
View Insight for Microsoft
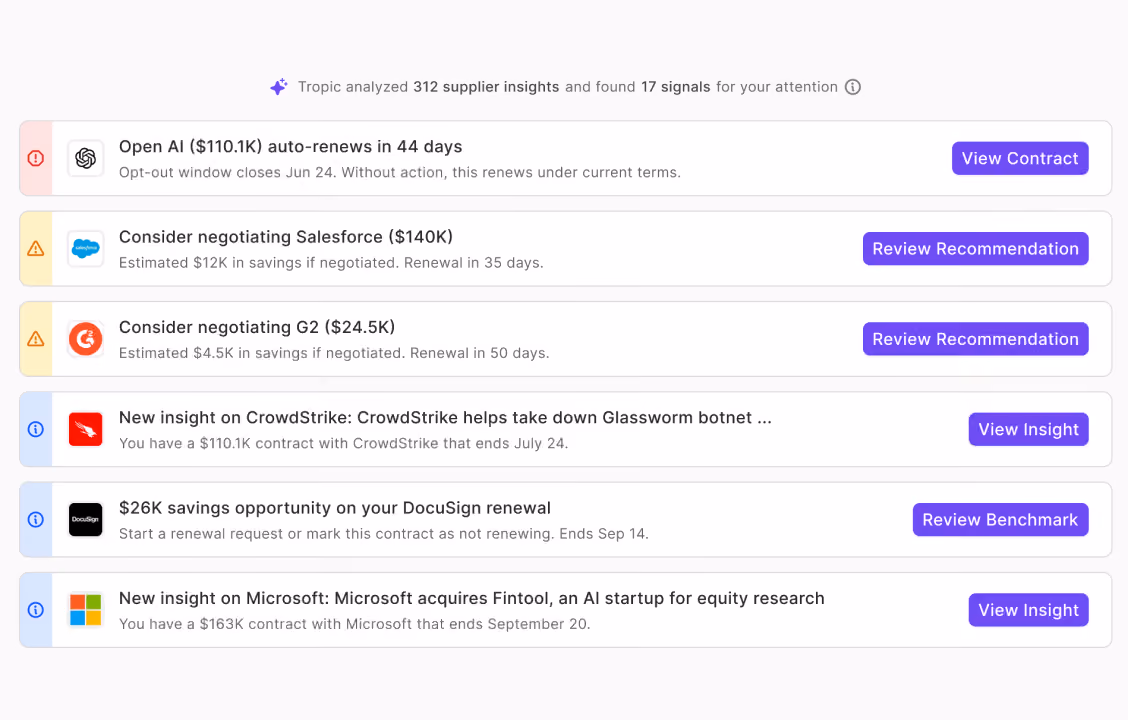click(1028, 610)
